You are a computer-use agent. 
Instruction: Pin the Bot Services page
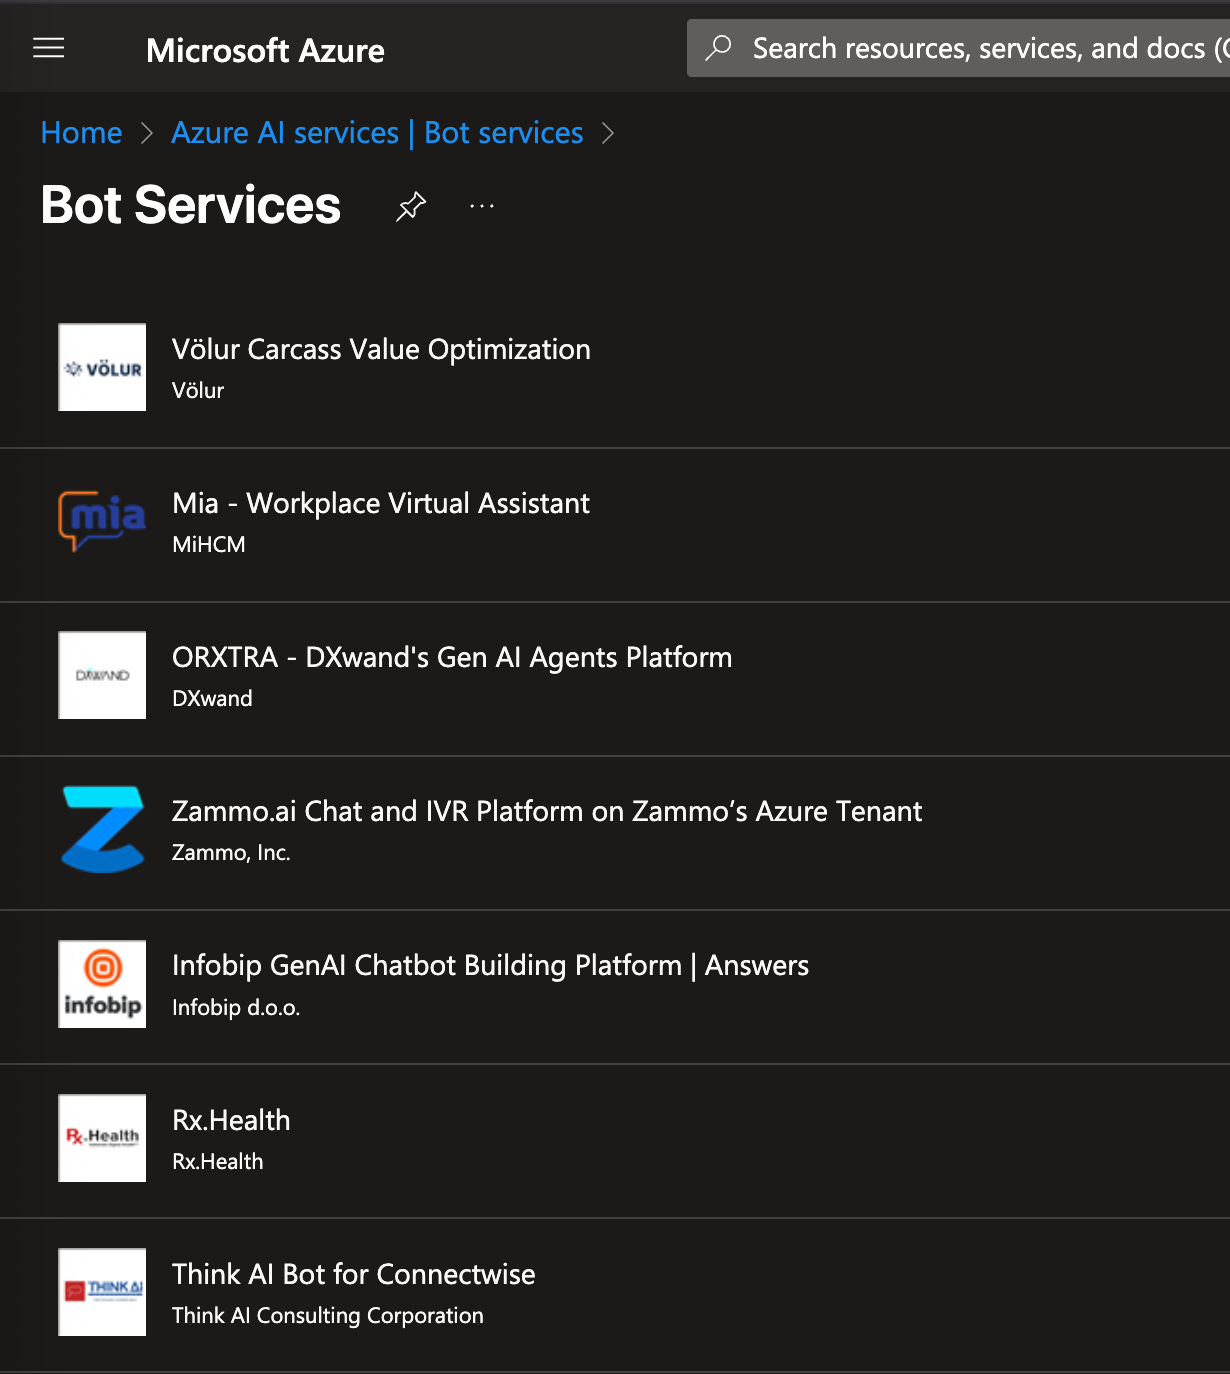point(410,207)
